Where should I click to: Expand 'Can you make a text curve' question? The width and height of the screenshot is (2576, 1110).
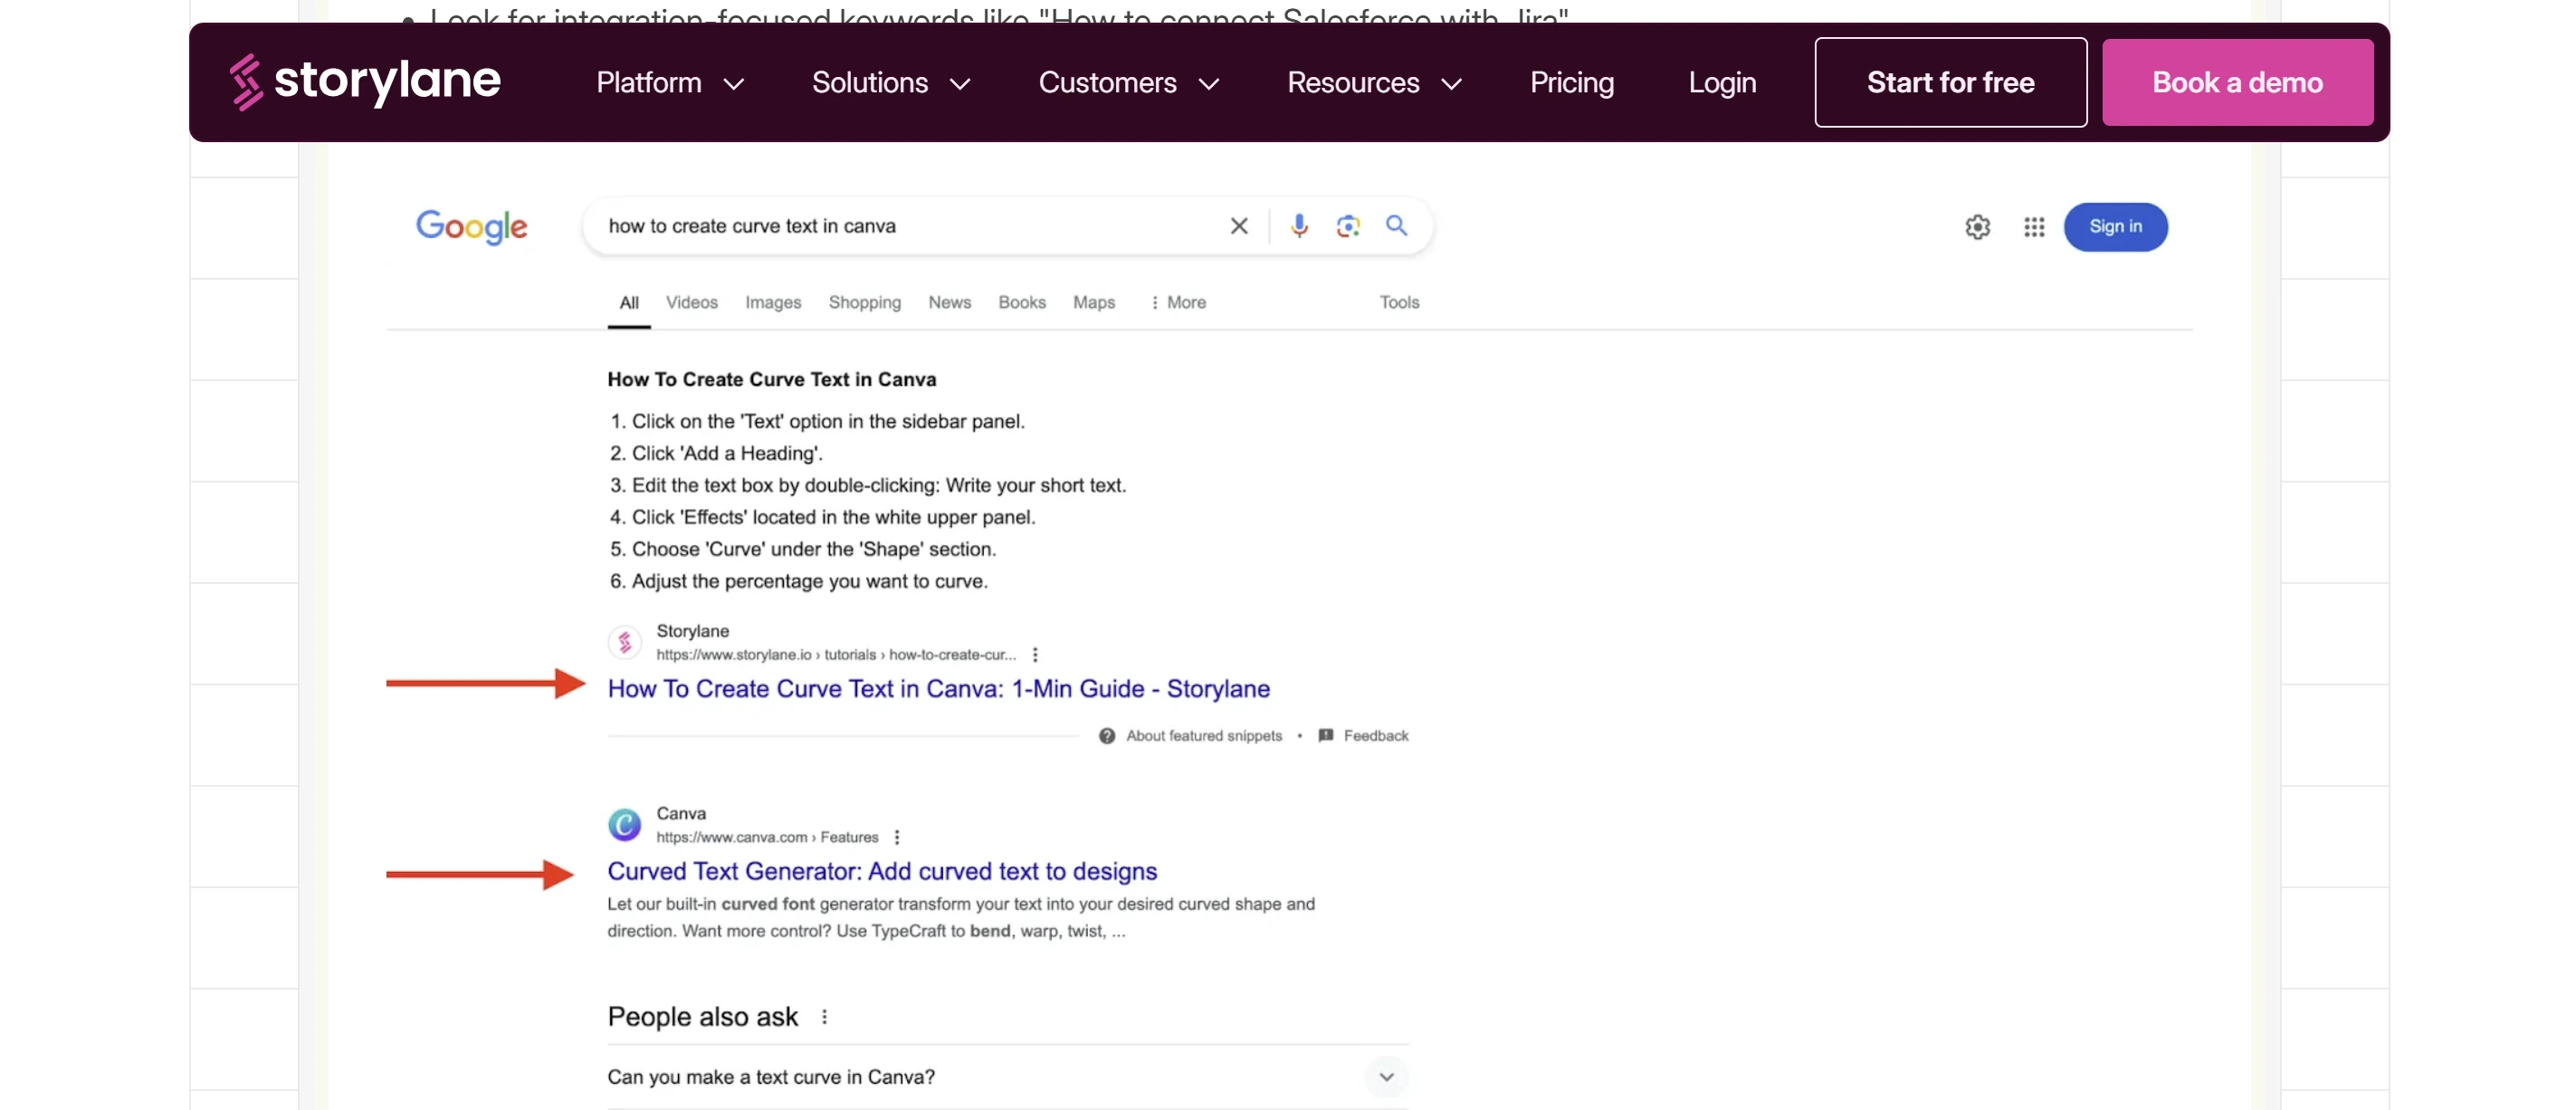tap(1385, 1076)
